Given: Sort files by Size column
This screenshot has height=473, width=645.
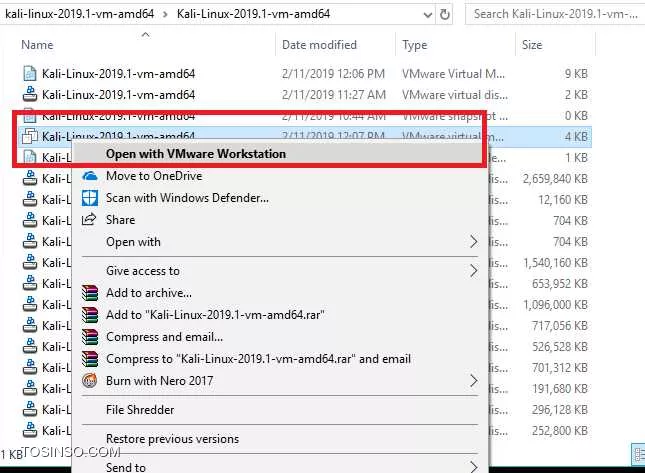Looking at the screenshot, I should coord(555,44).
